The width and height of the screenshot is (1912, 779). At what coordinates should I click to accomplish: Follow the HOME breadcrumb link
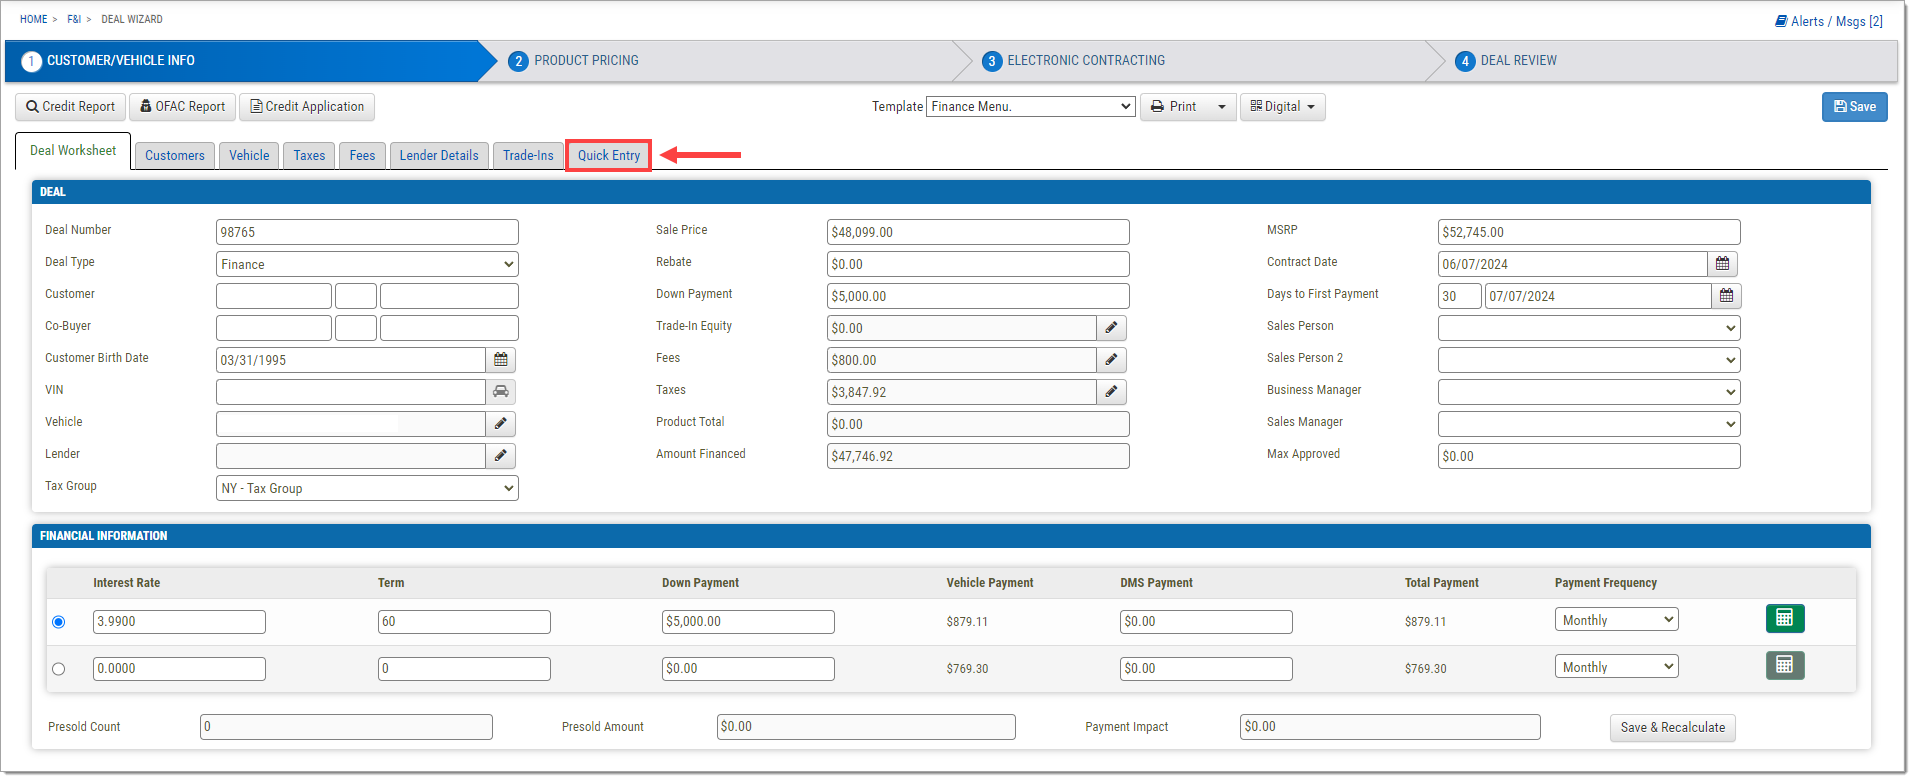click(33, 19)
